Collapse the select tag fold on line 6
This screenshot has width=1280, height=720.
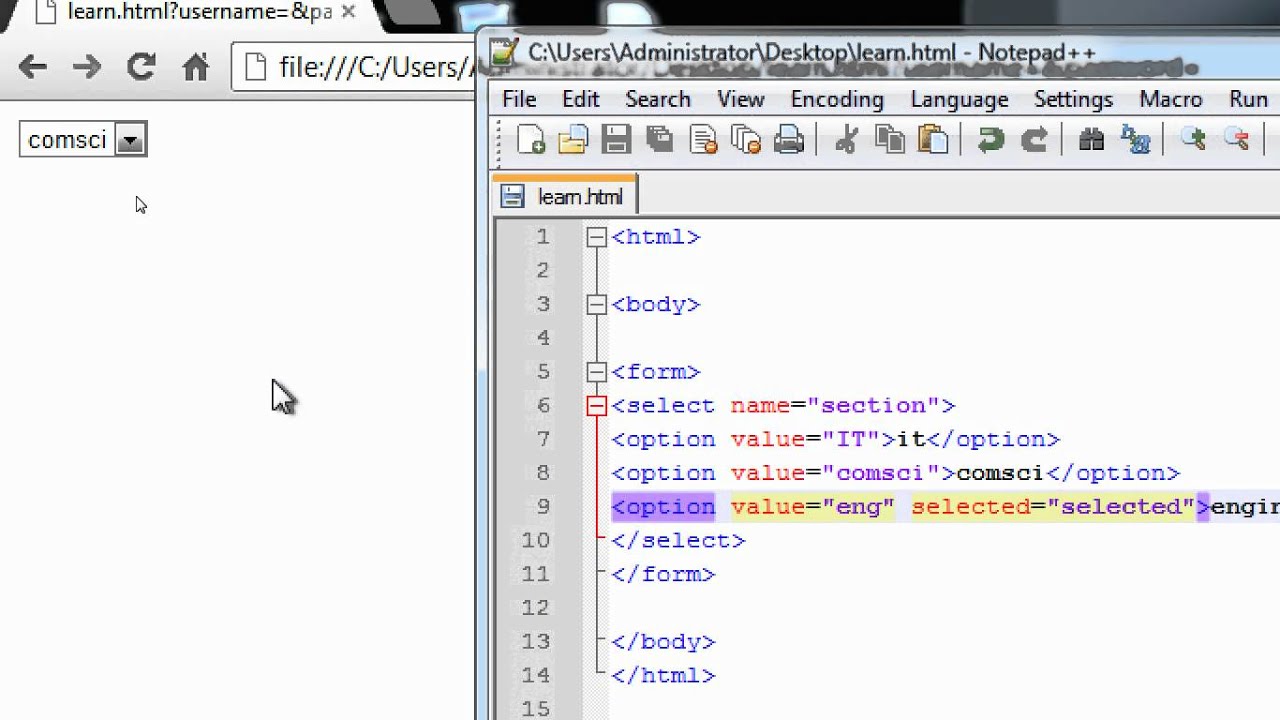click(x=597, y=405)
